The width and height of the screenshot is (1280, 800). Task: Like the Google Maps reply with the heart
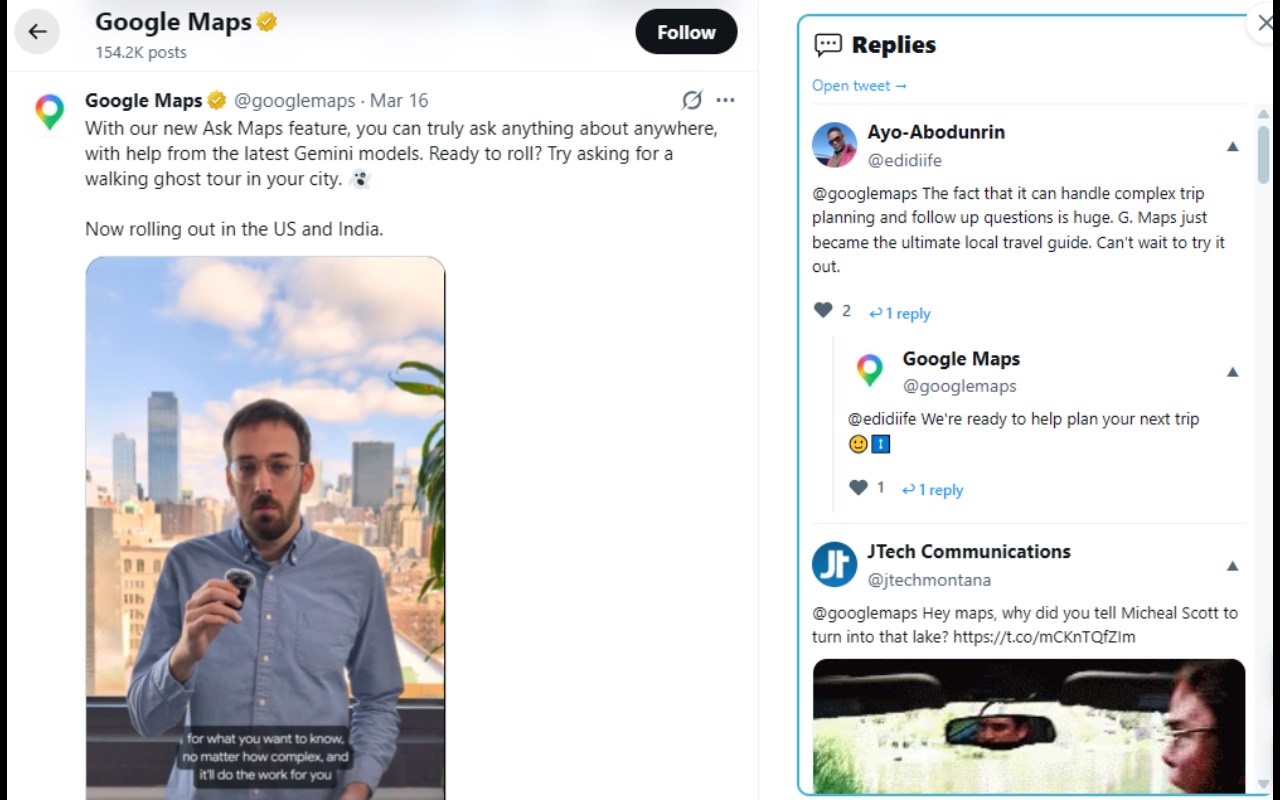(858, 488)
